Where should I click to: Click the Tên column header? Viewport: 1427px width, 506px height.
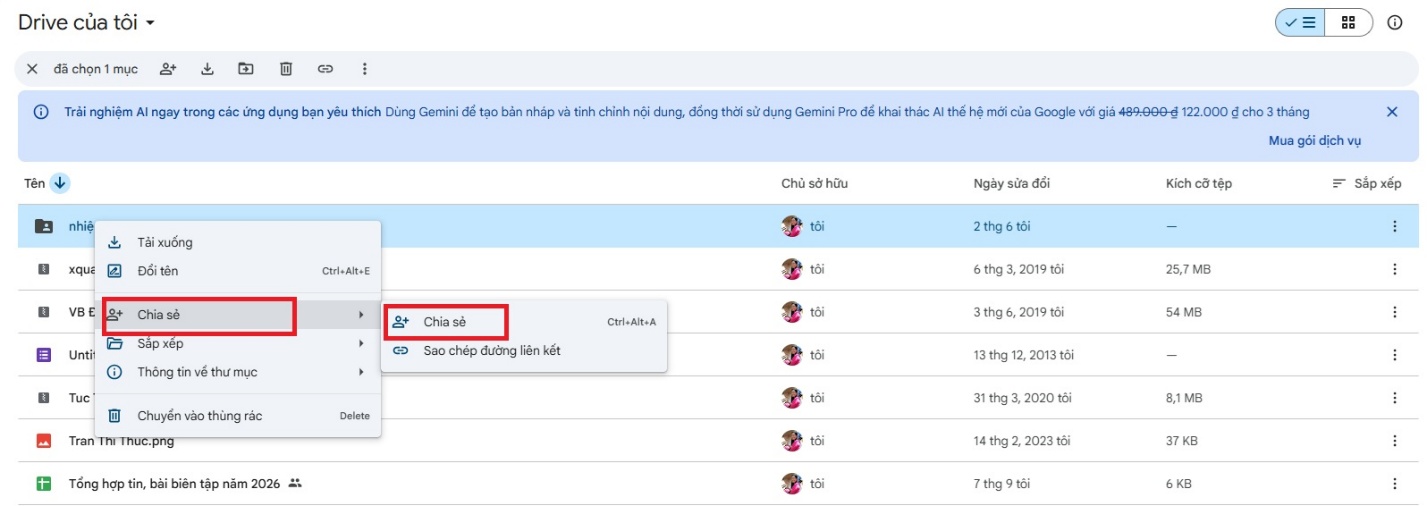[x=35, y=183]
